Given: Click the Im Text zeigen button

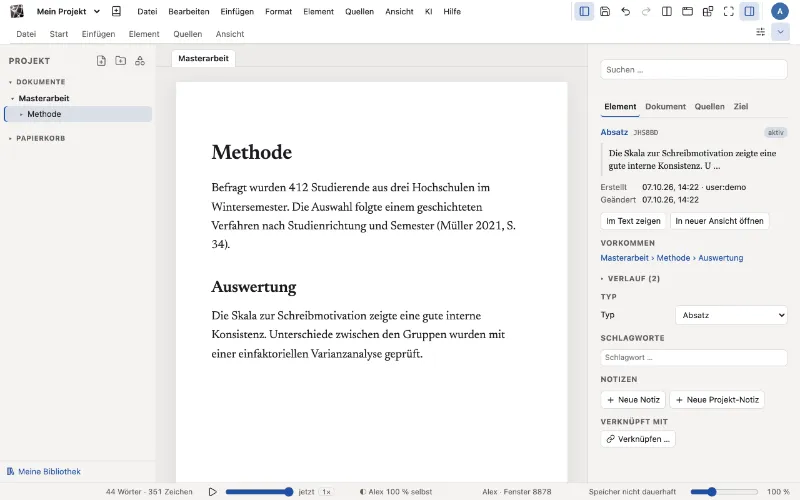Looking at the screenshot, I should (633, 221).
